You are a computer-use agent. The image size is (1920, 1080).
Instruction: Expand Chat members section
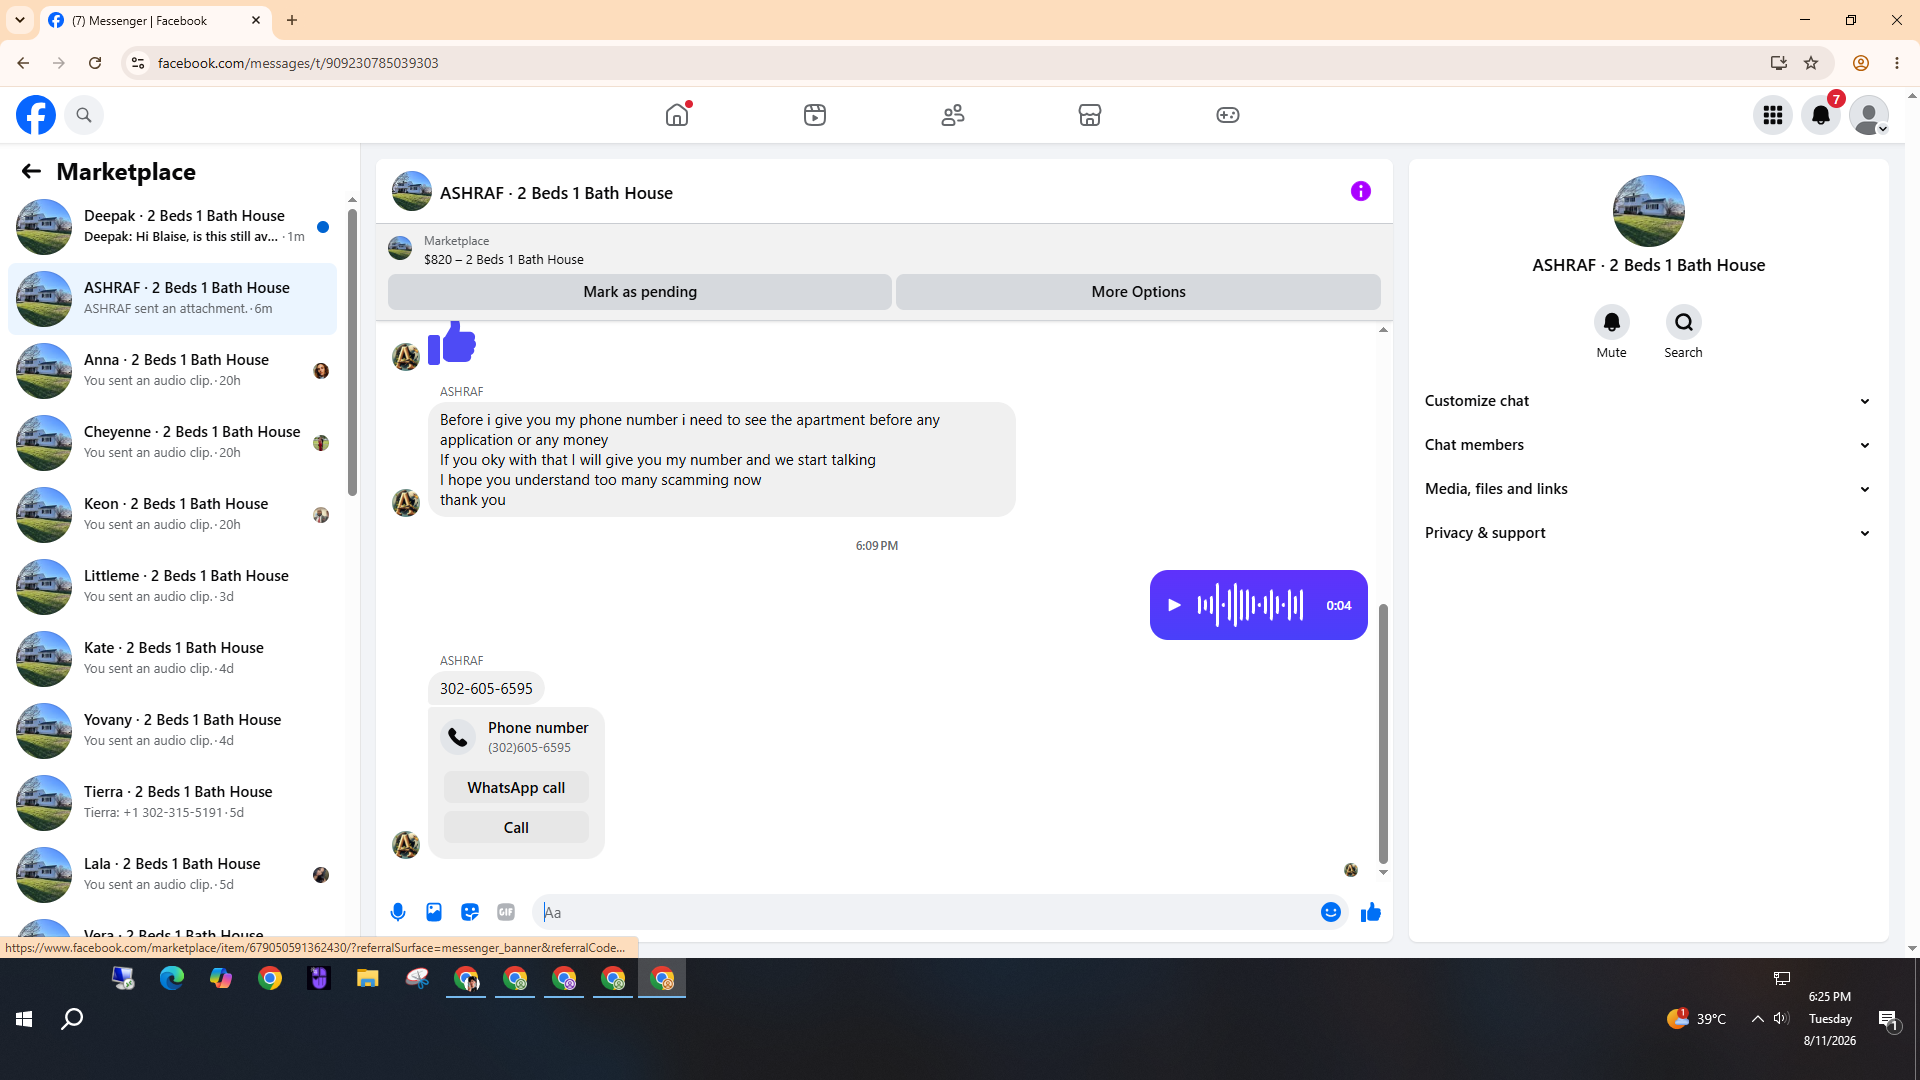point(1648,445)
